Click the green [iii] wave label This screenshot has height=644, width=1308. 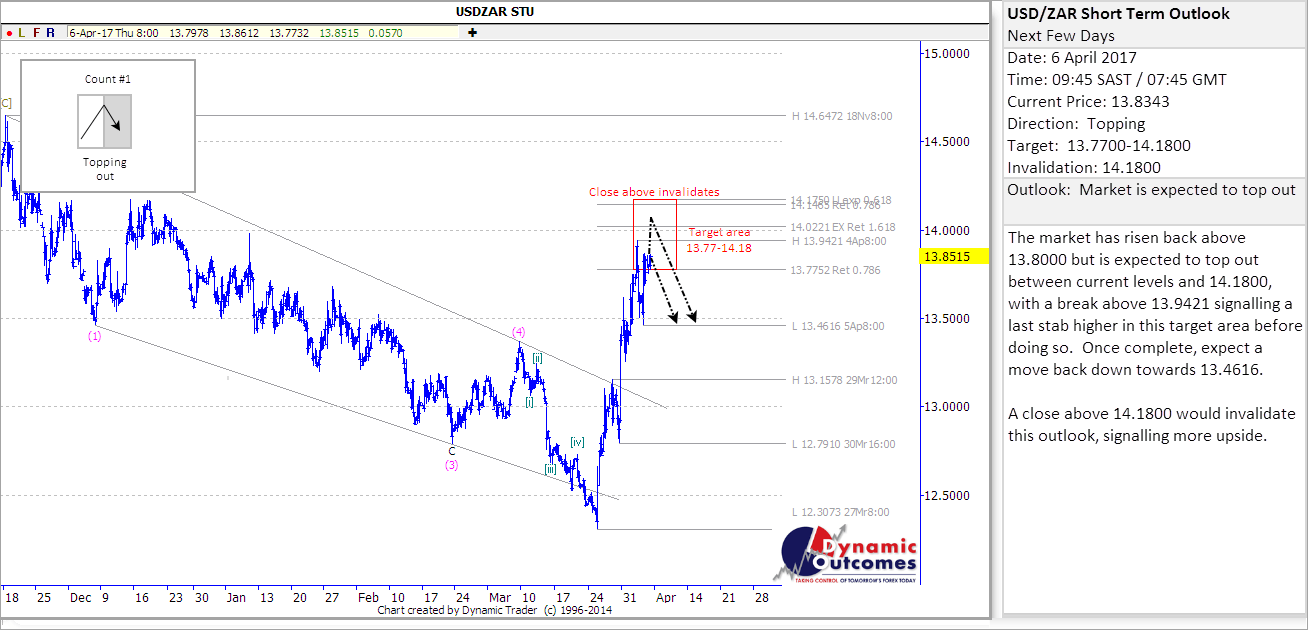550,469
